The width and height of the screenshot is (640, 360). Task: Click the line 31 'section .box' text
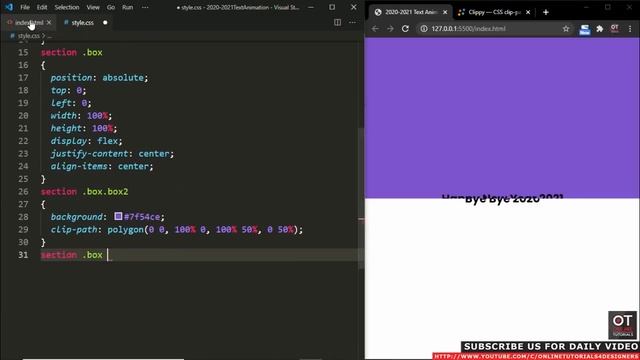[x=72, y=255]
